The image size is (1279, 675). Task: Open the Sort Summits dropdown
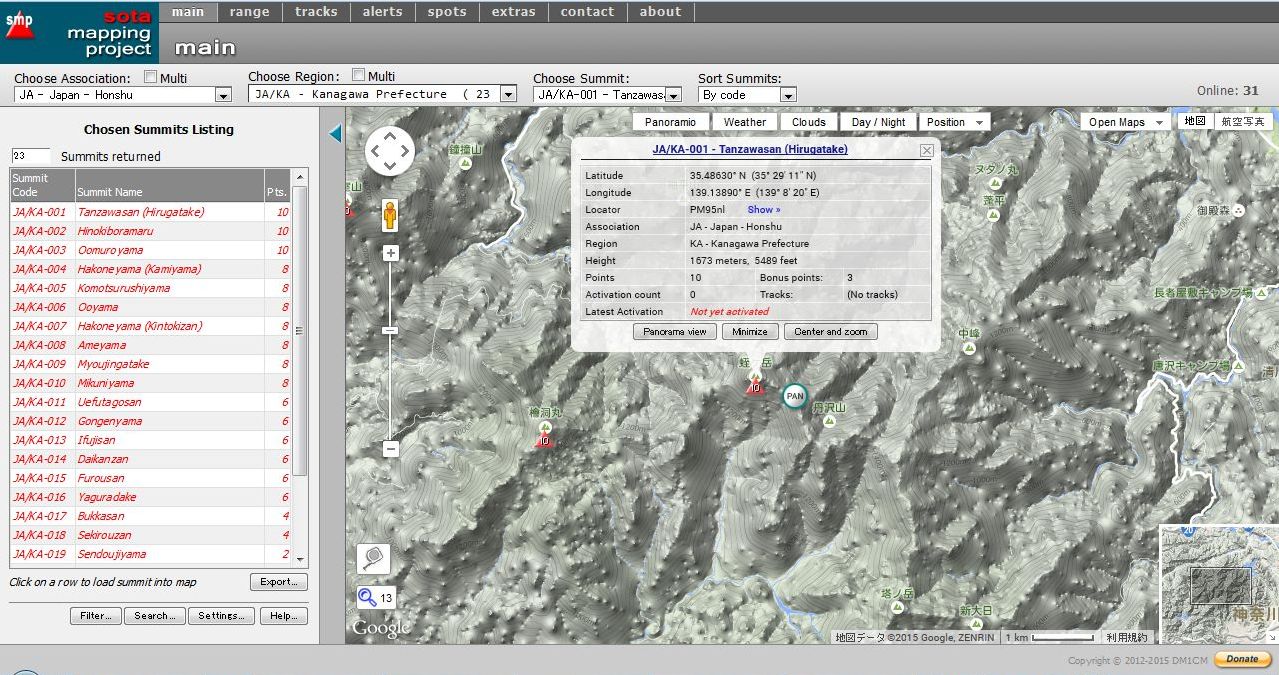pos(747,95)
